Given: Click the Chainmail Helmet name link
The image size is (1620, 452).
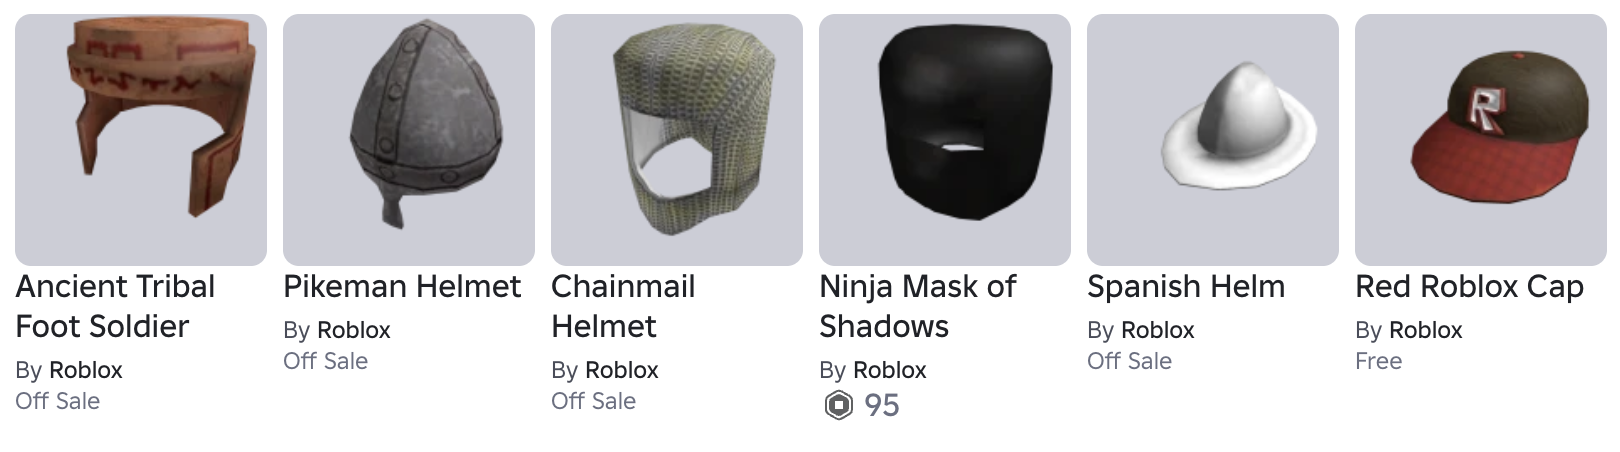Looking at the screenshot, I should click(623, 306).
